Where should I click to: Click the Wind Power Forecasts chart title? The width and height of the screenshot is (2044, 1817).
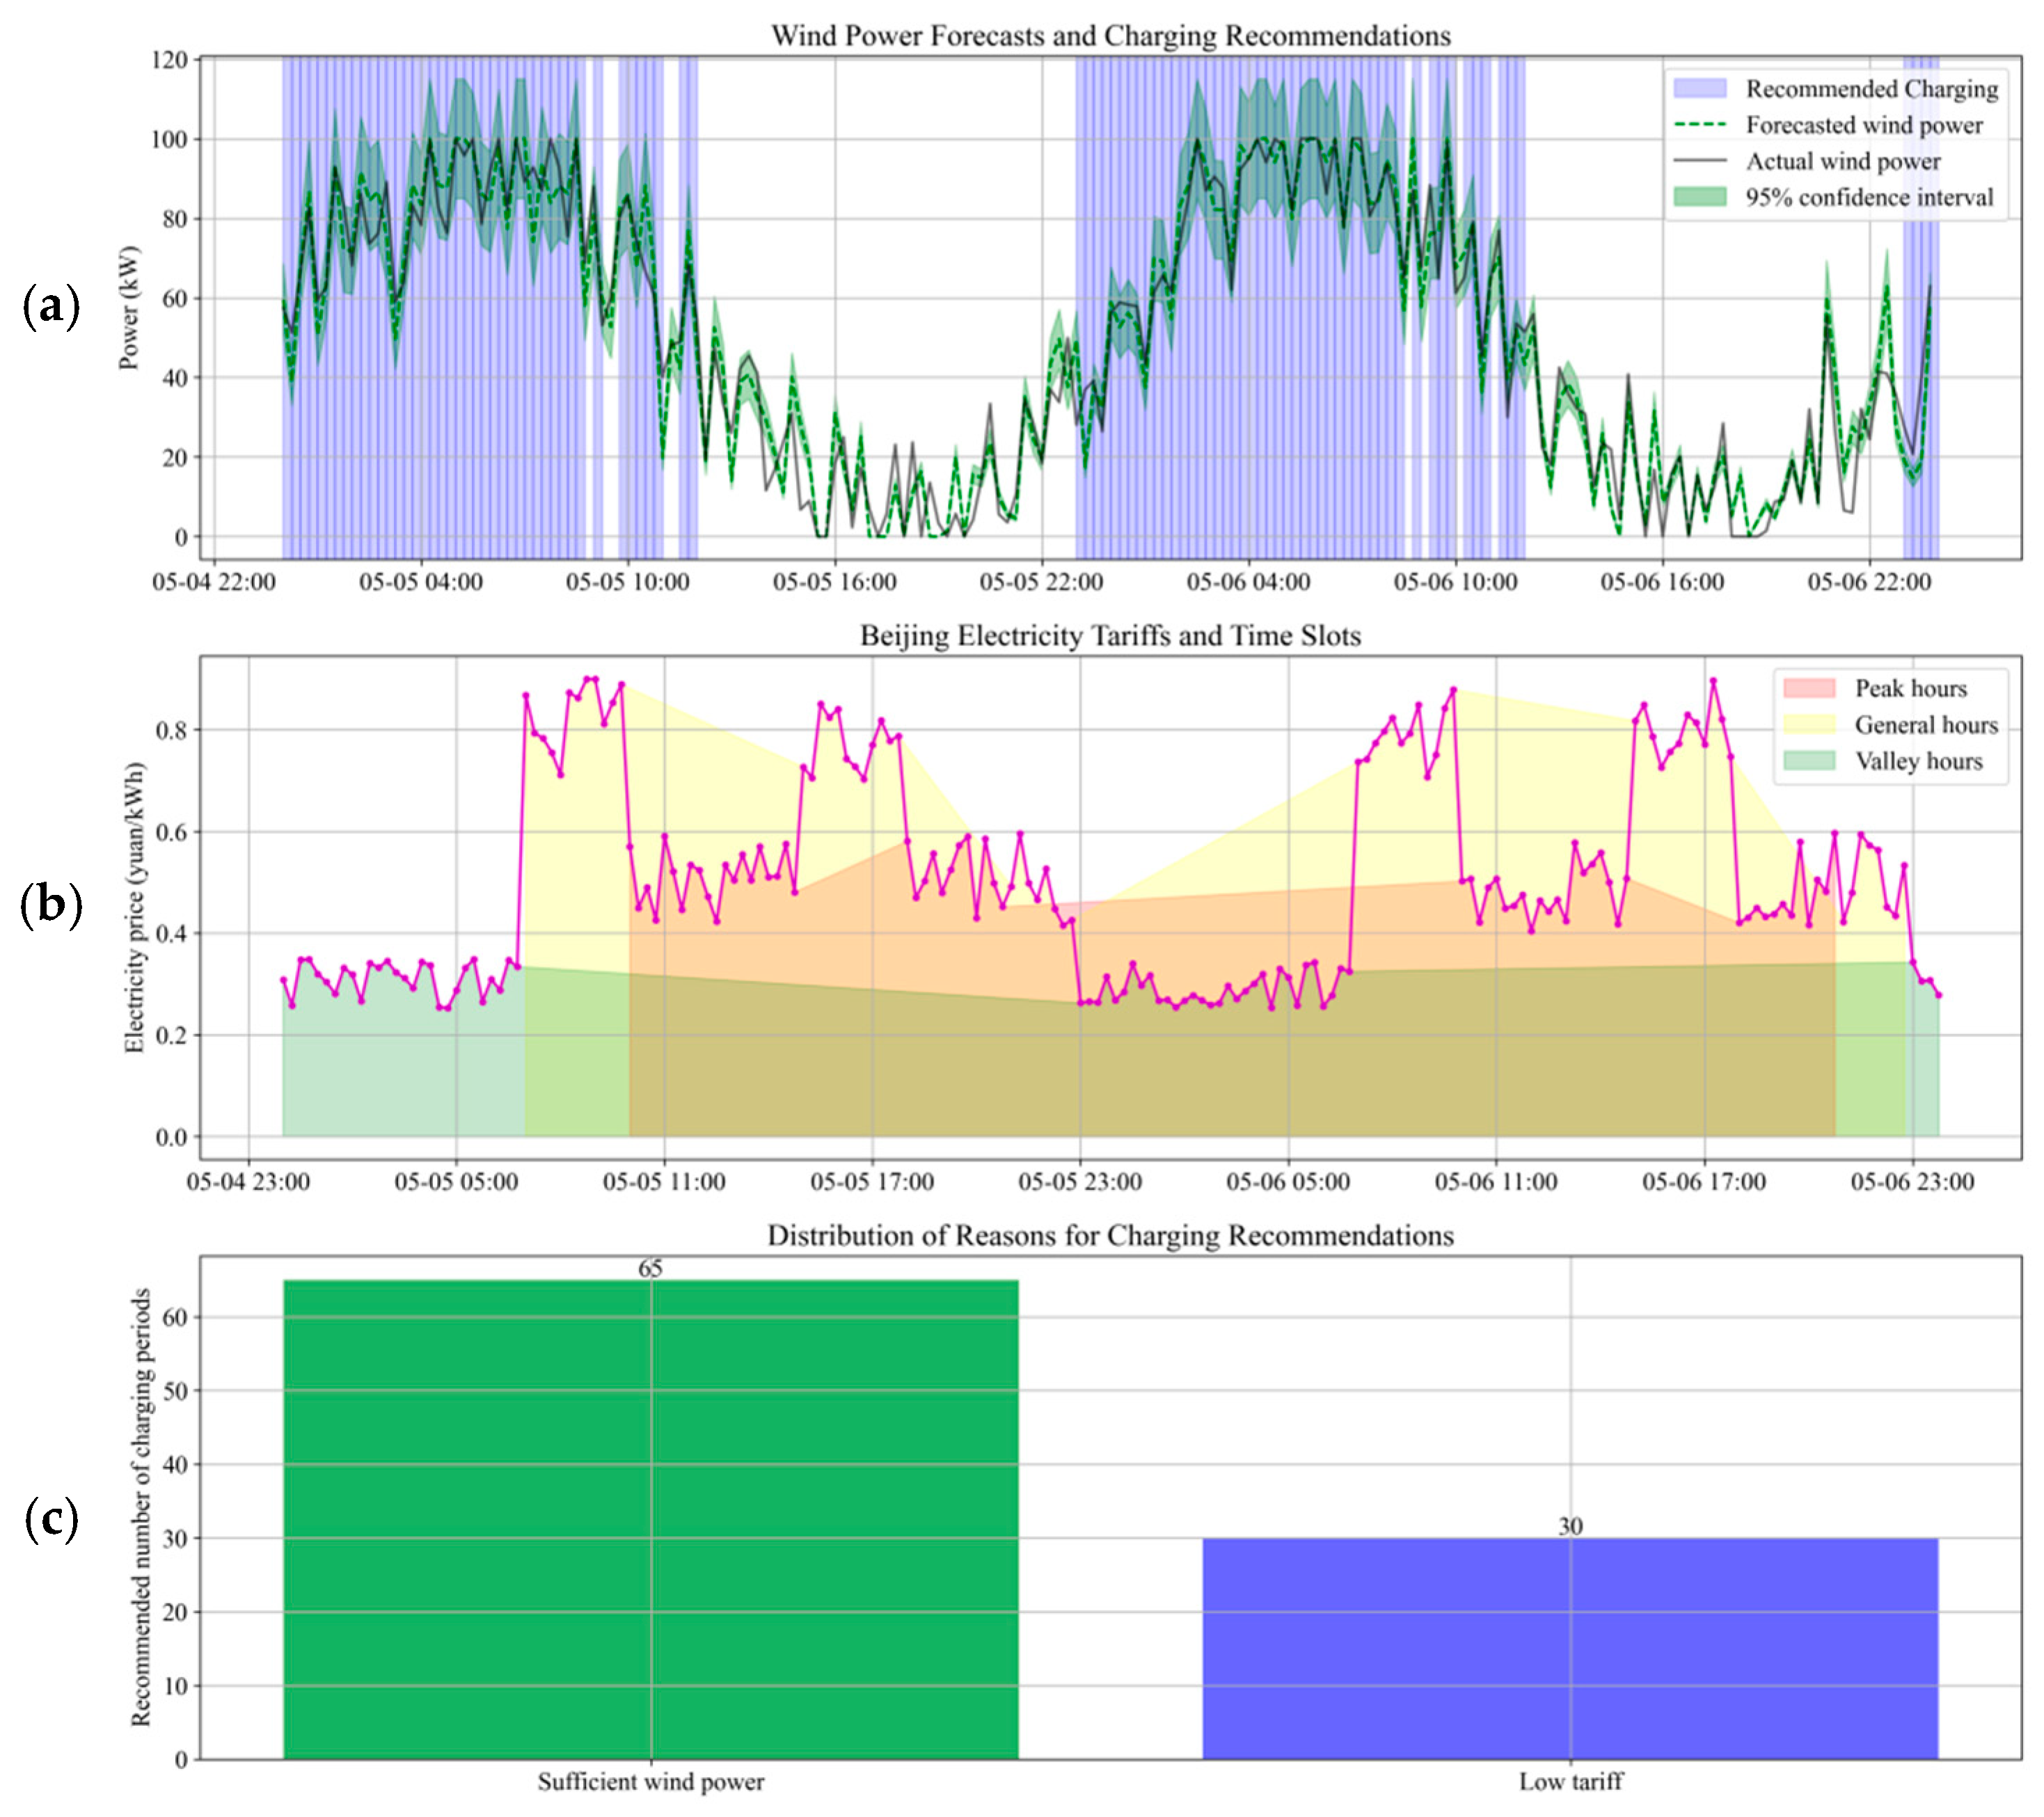[x=1110, y=36]
